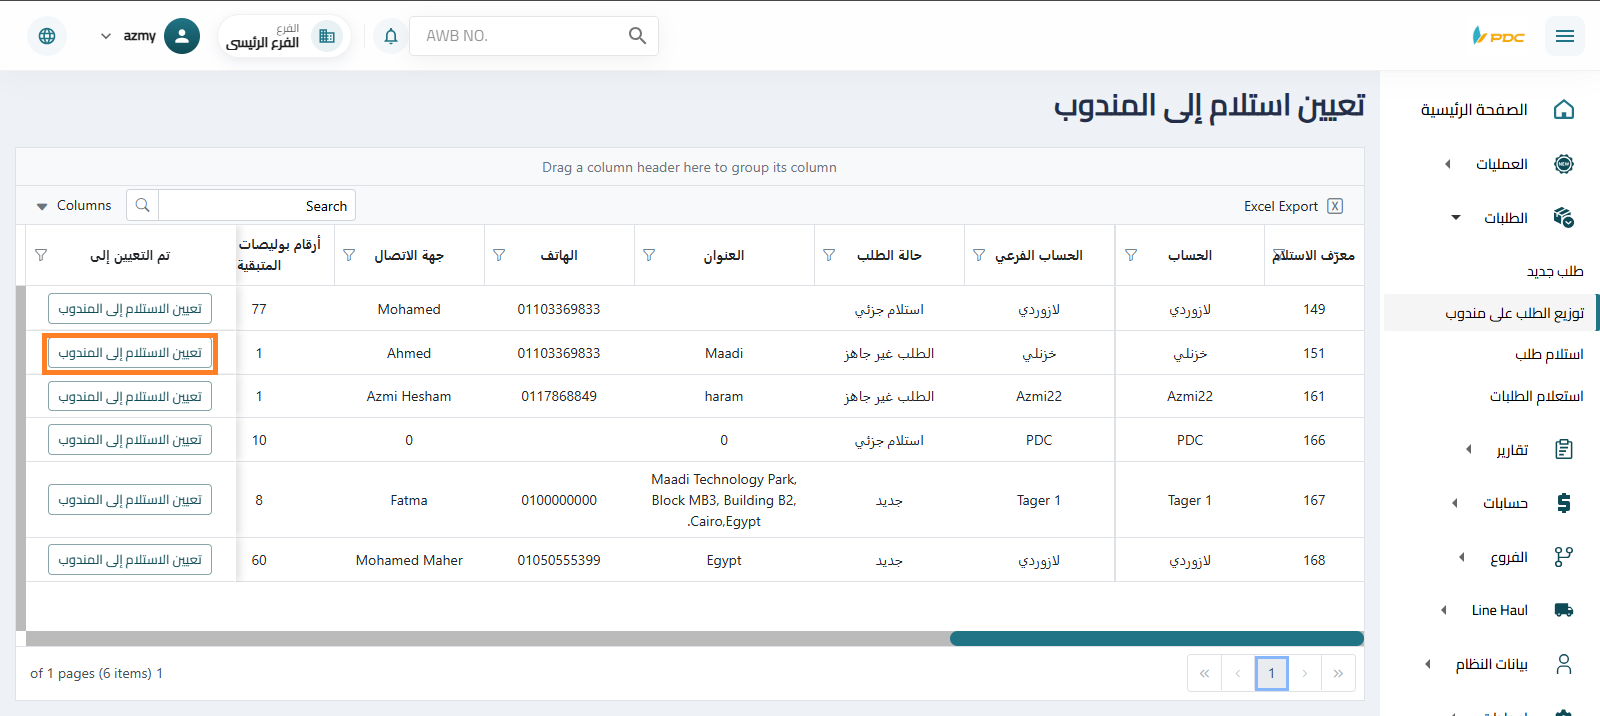Open the azmy user avatar icon

181,36
